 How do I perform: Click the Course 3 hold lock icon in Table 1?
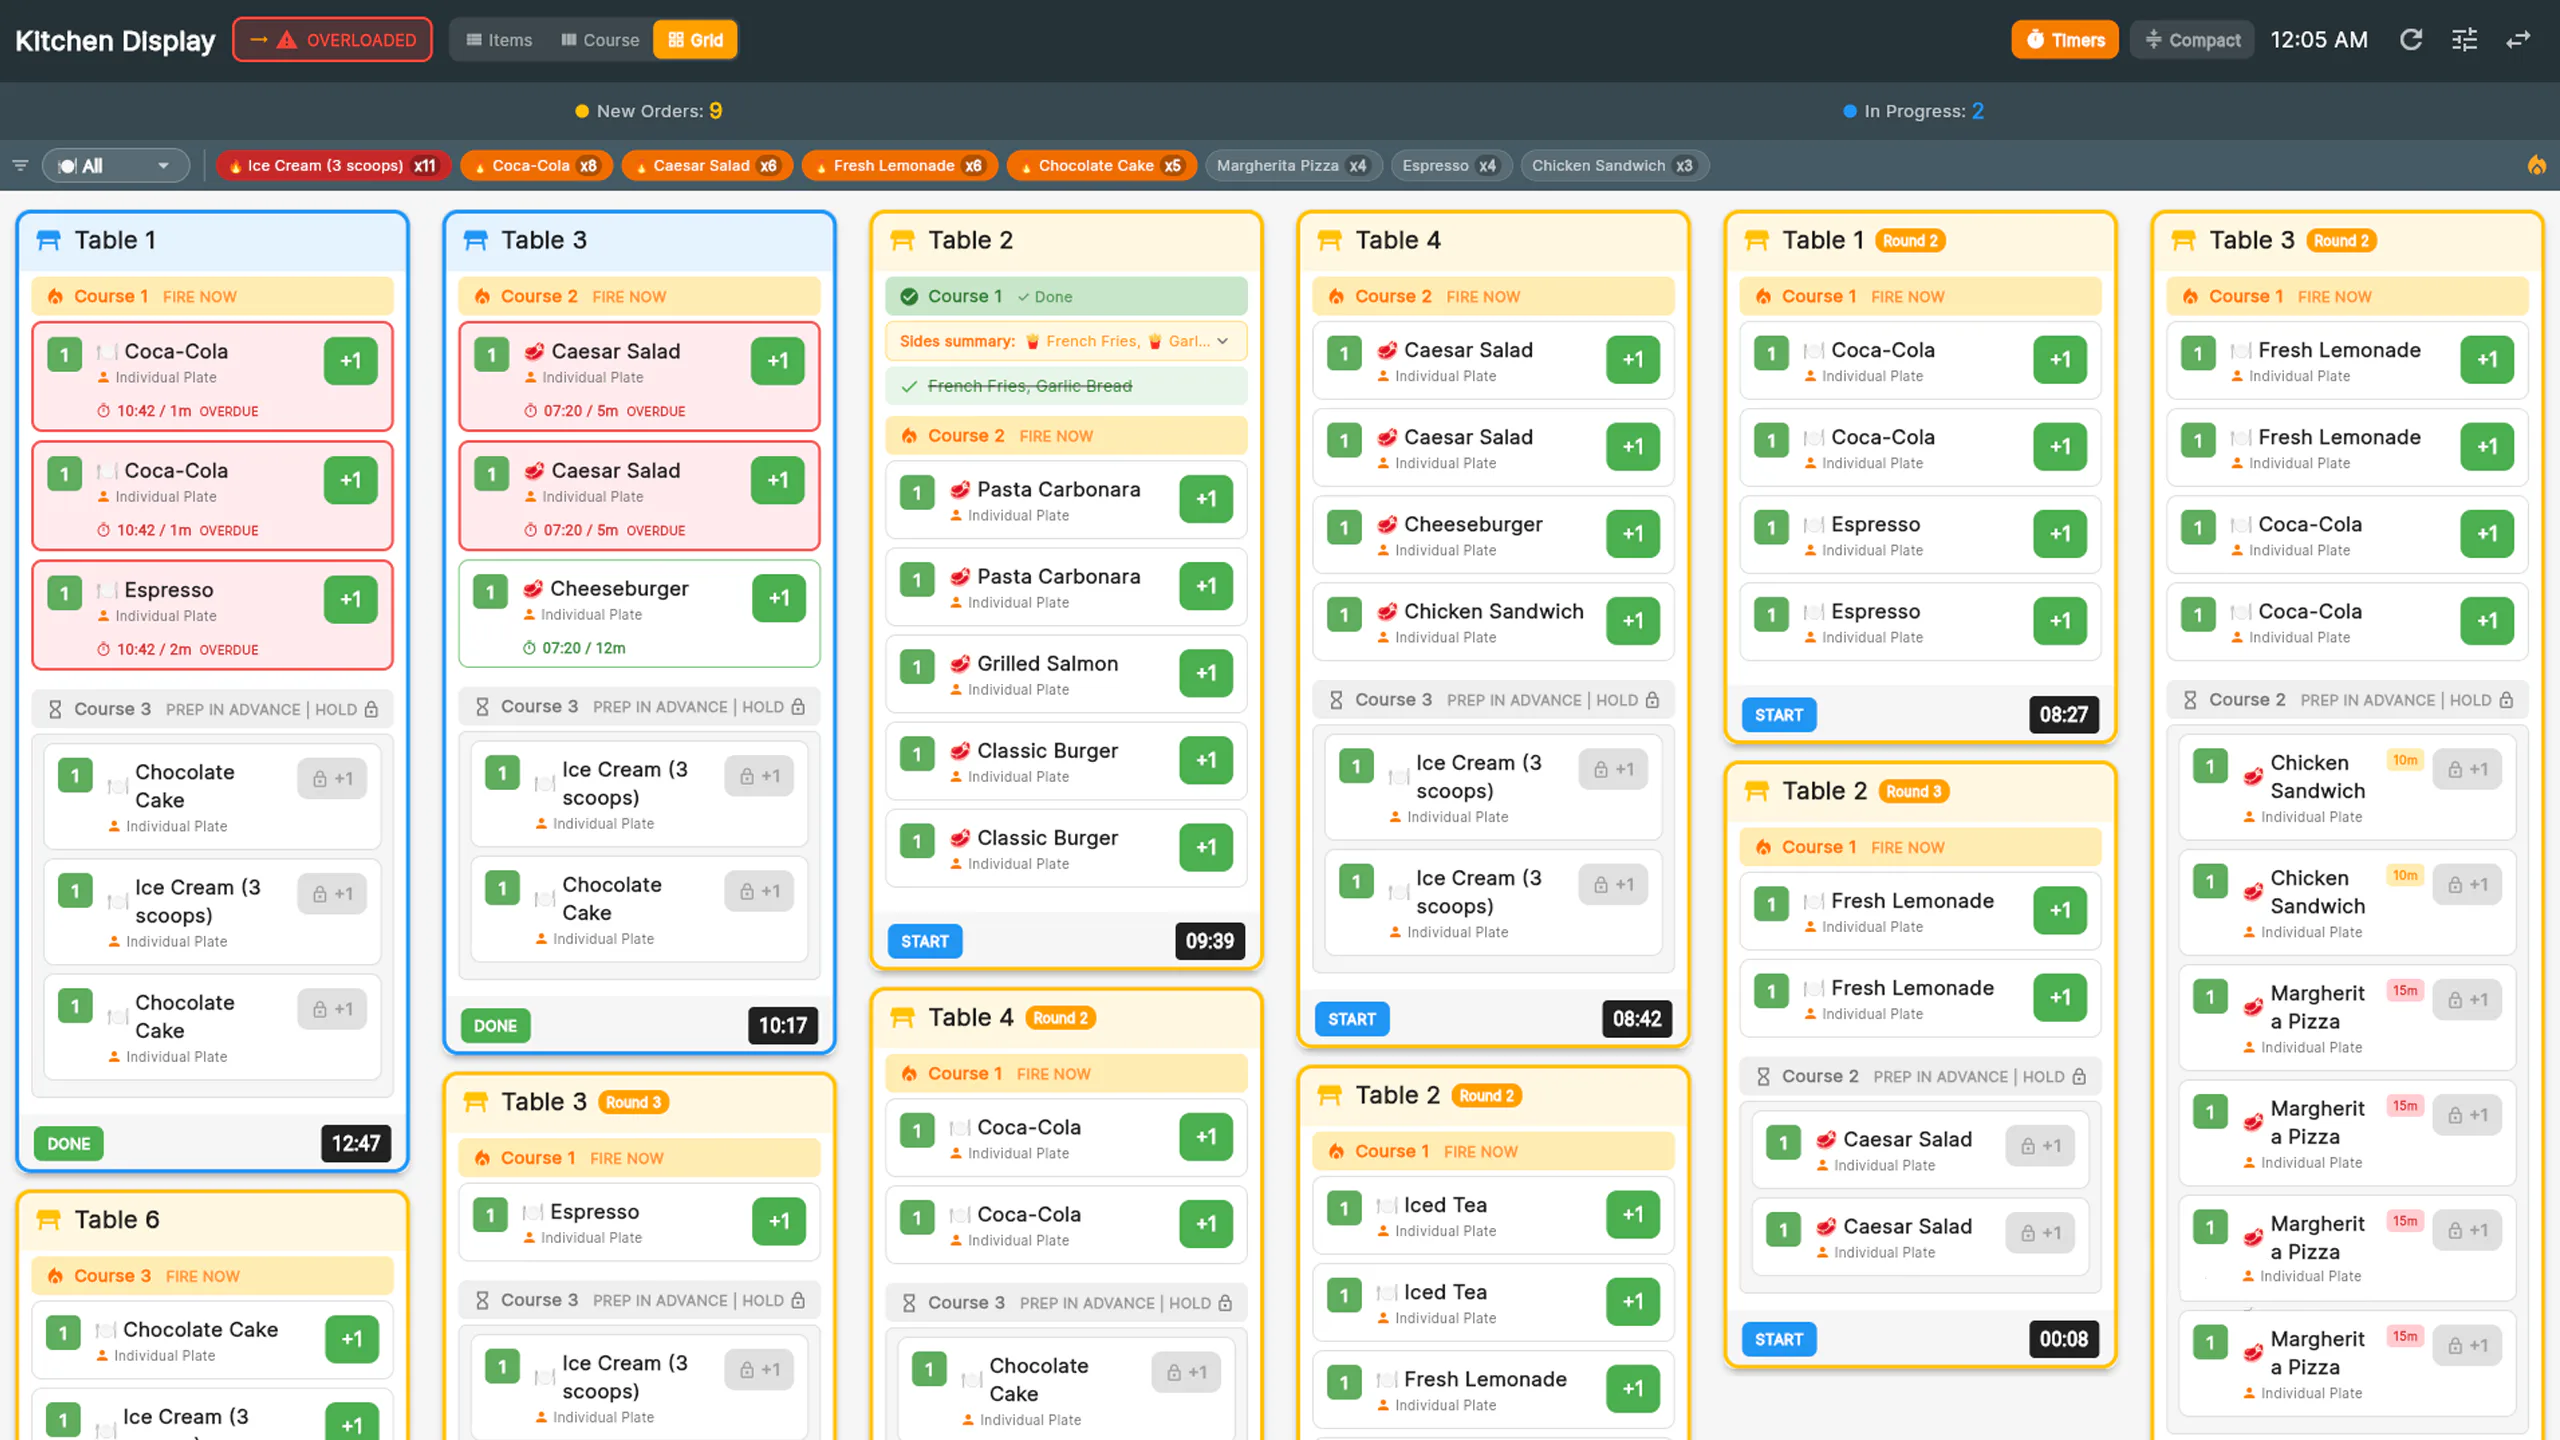[x=372, y=709]
